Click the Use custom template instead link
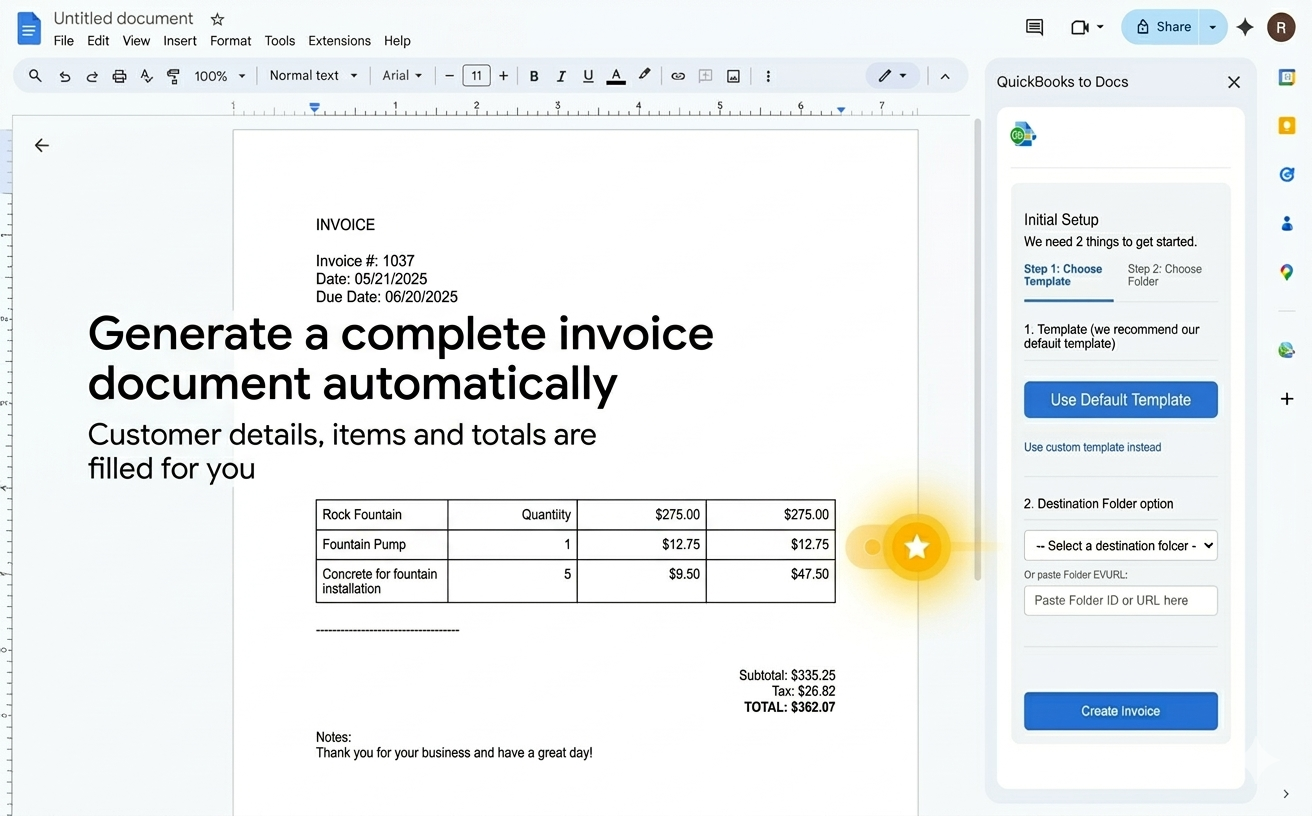1312x816 pixels. [1092, 447]
